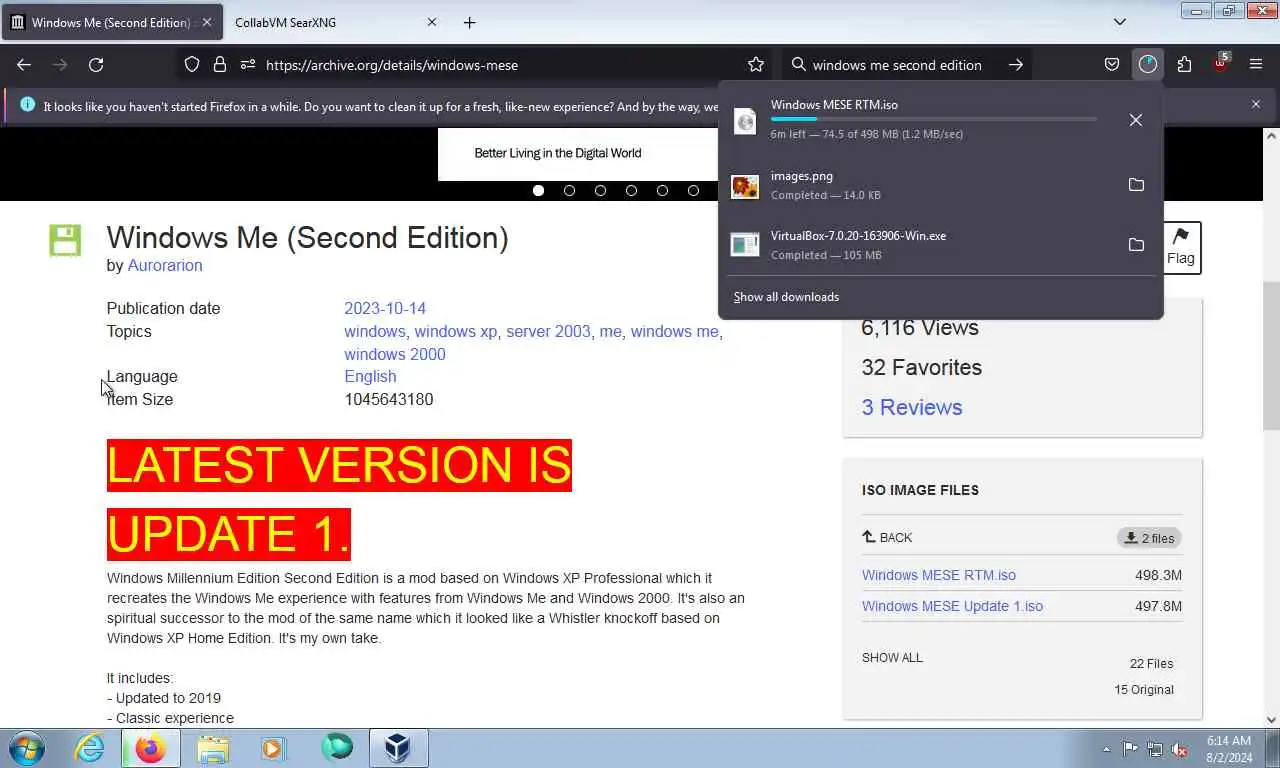This screenshot has width=1280, height=768.
Task: Open Action Center flag tray icon
Action: (x=1130, y=749)
